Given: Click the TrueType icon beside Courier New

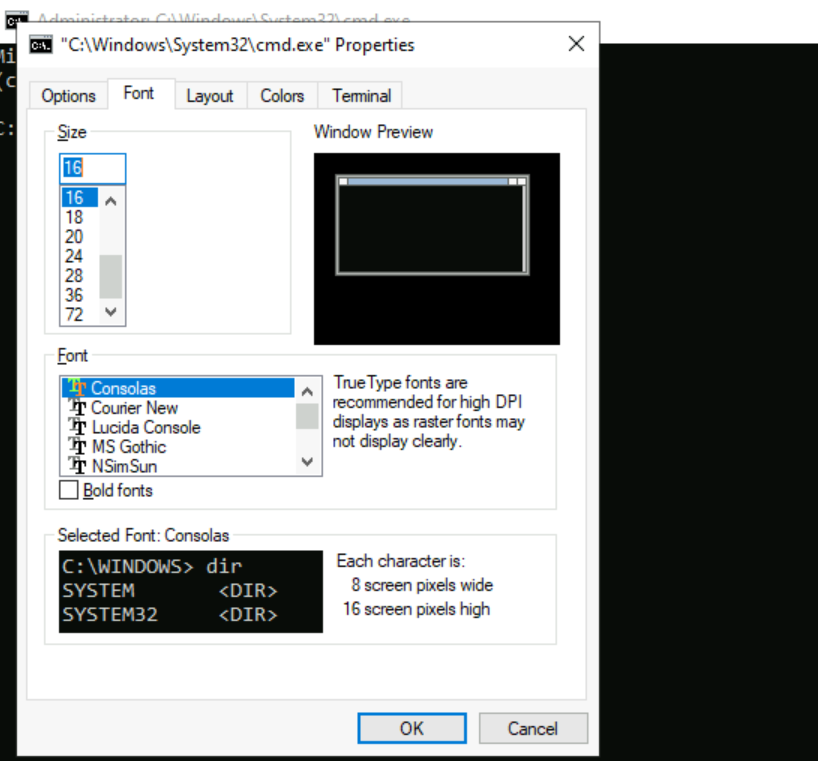Looking at the screenshot, I should [78, 407].
